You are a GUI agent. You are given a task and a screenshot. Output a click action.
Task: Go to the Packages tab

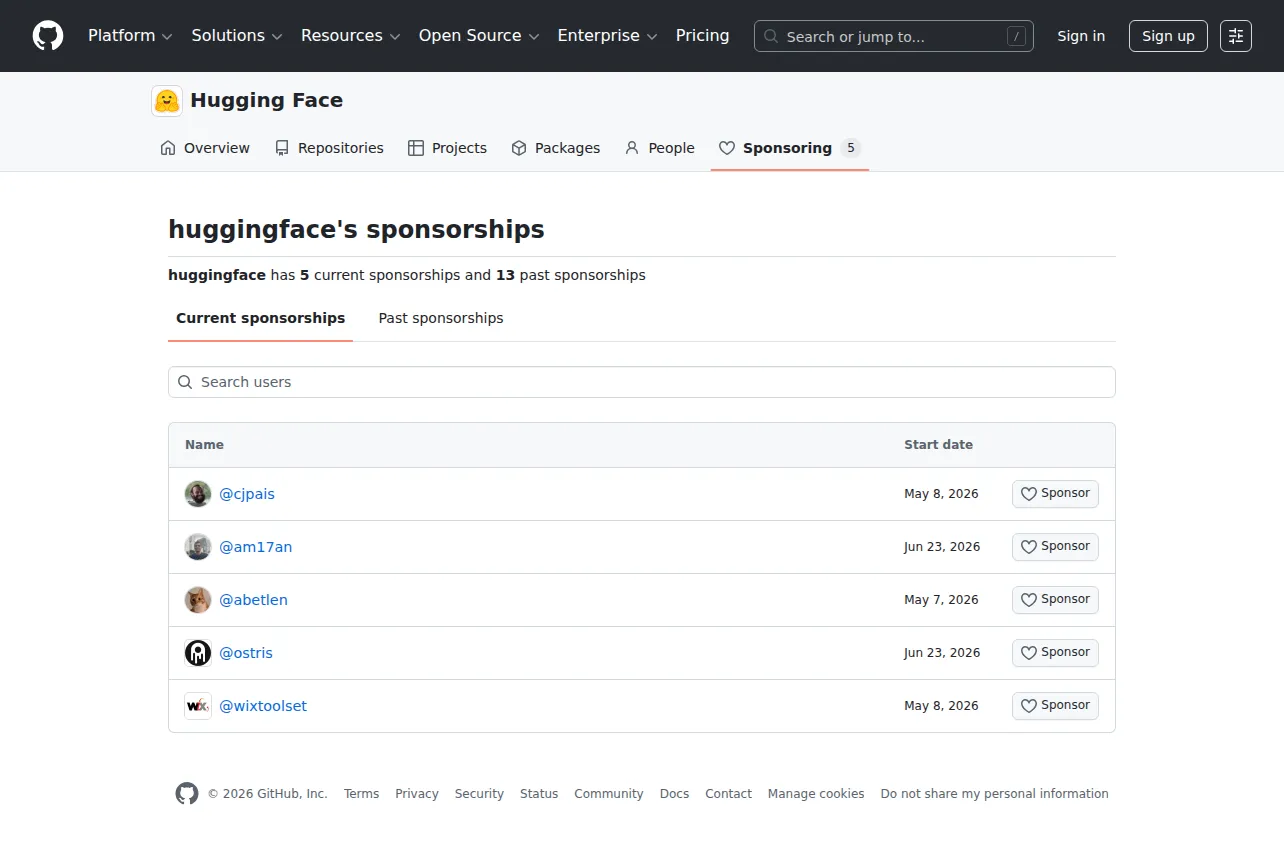(x=556, y=148)
